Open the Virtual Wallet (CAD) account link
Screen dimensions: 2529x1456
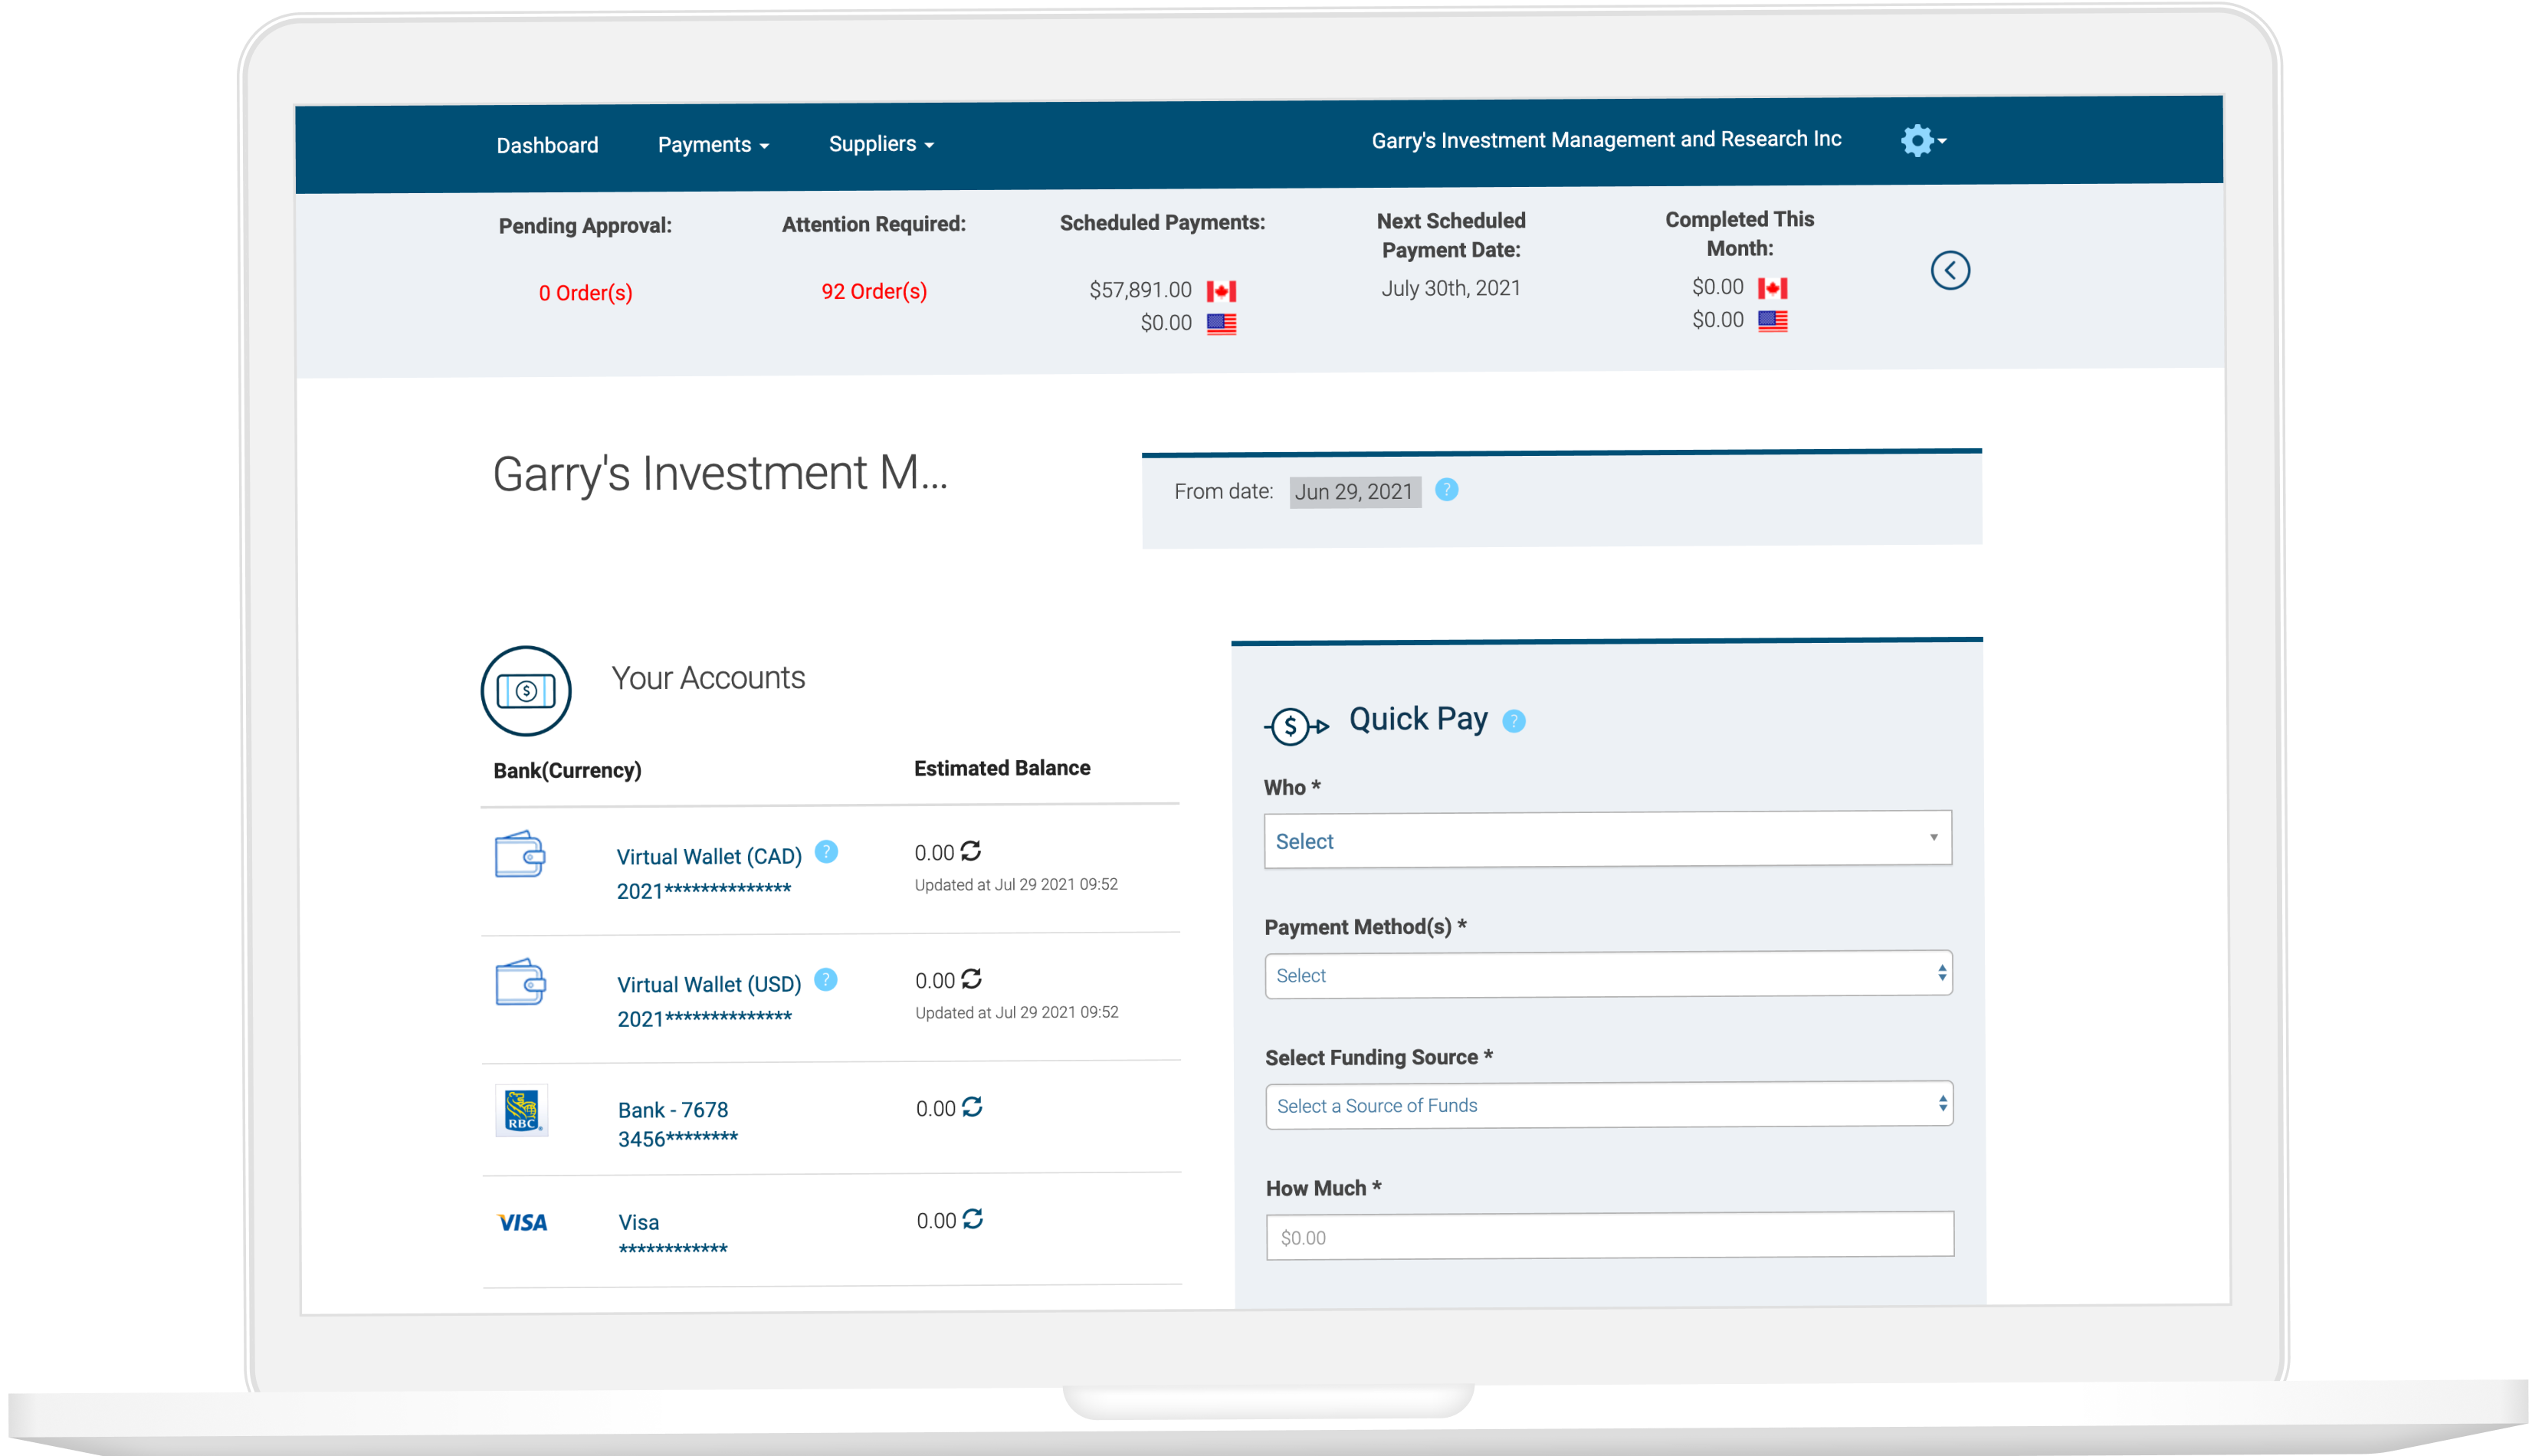pos(709,857)
